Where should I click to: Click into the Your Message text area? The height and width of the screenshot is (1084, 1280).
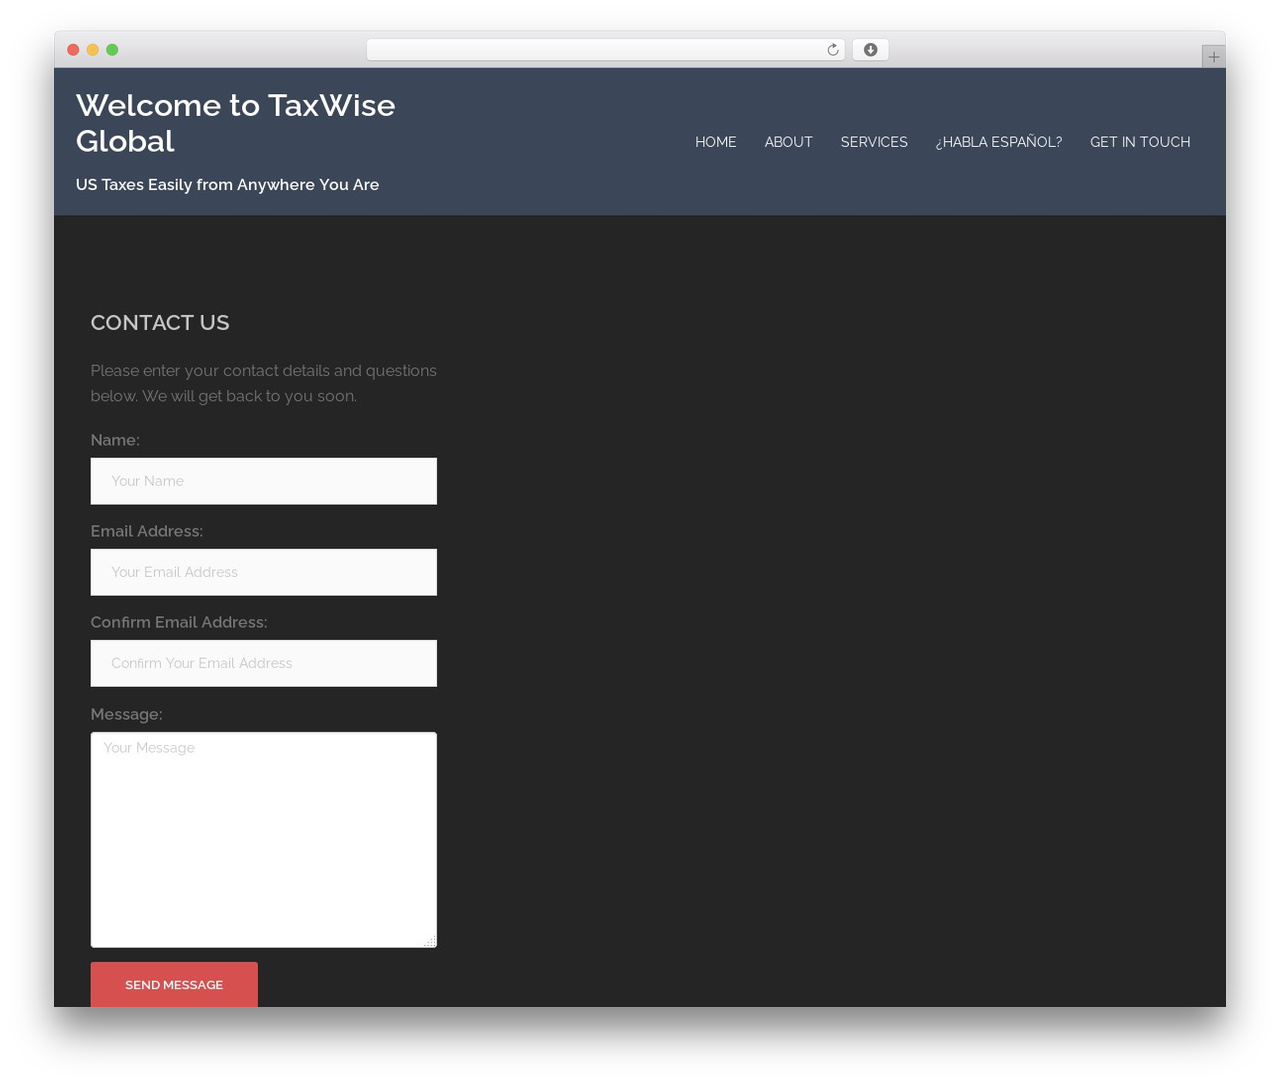pyautogui.click(x=264, y=840)
